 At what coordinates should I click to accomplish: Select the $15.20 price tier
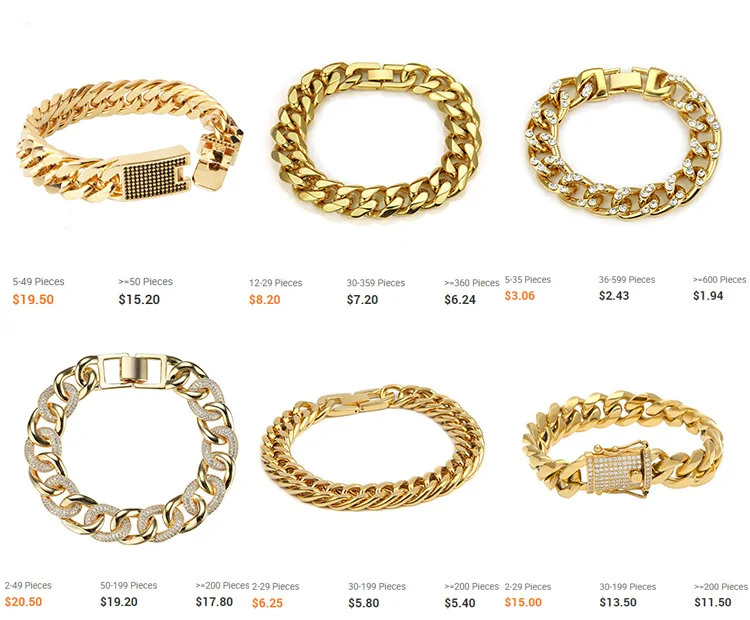[139, 299]
